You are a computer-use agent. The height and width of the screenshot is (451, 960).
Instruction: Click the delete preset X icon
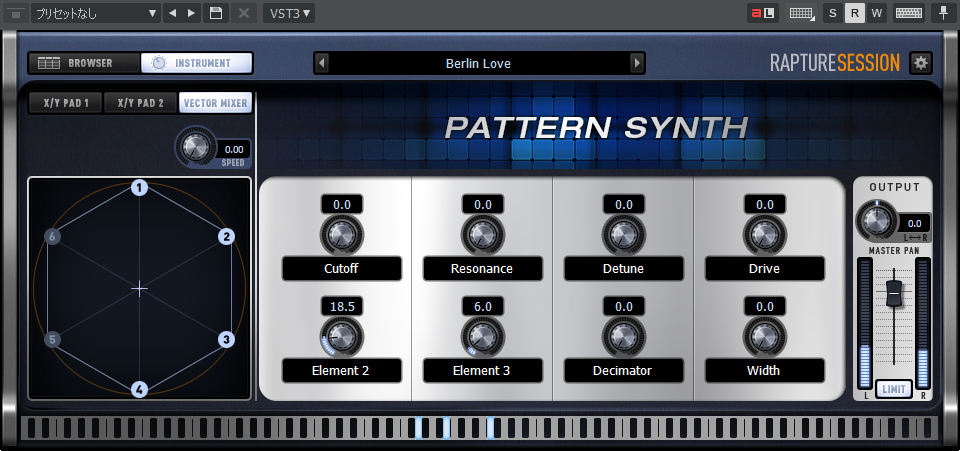244,13
